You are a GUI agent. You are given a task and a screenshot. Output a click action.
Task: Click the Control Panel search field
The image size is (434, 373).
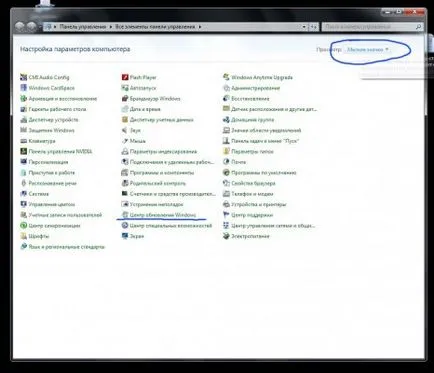[x=372, y=27]
